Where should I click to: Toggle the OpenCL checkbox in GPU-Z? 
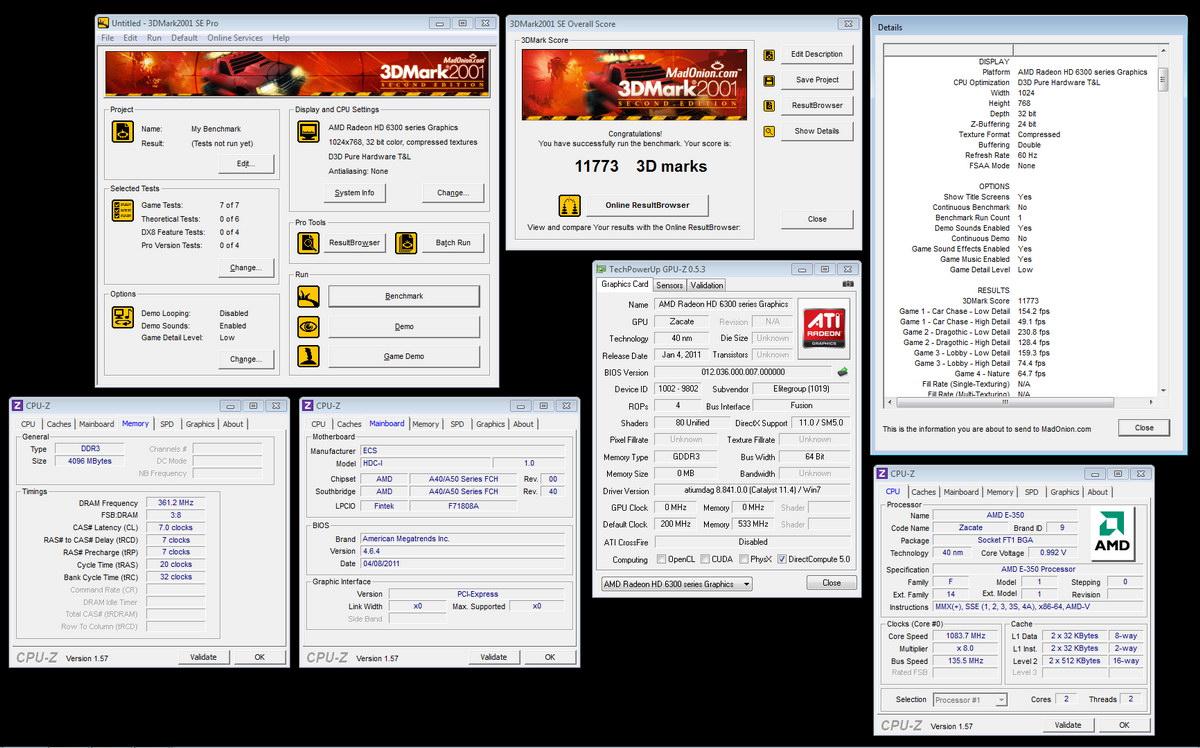[x=661, y=560]
